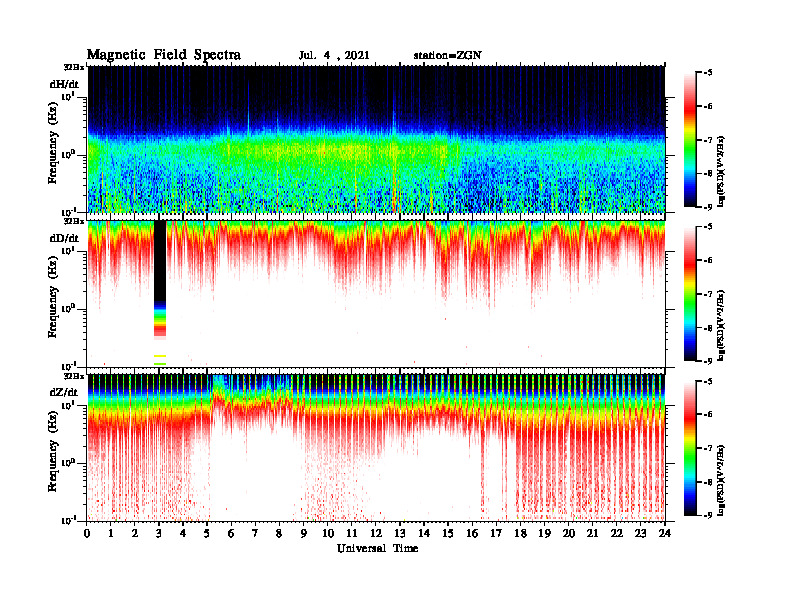Viewport: 792px width, 612px height.
Task: Click the -6 tick on dZ/dt color bar
Action: [708, 414]
